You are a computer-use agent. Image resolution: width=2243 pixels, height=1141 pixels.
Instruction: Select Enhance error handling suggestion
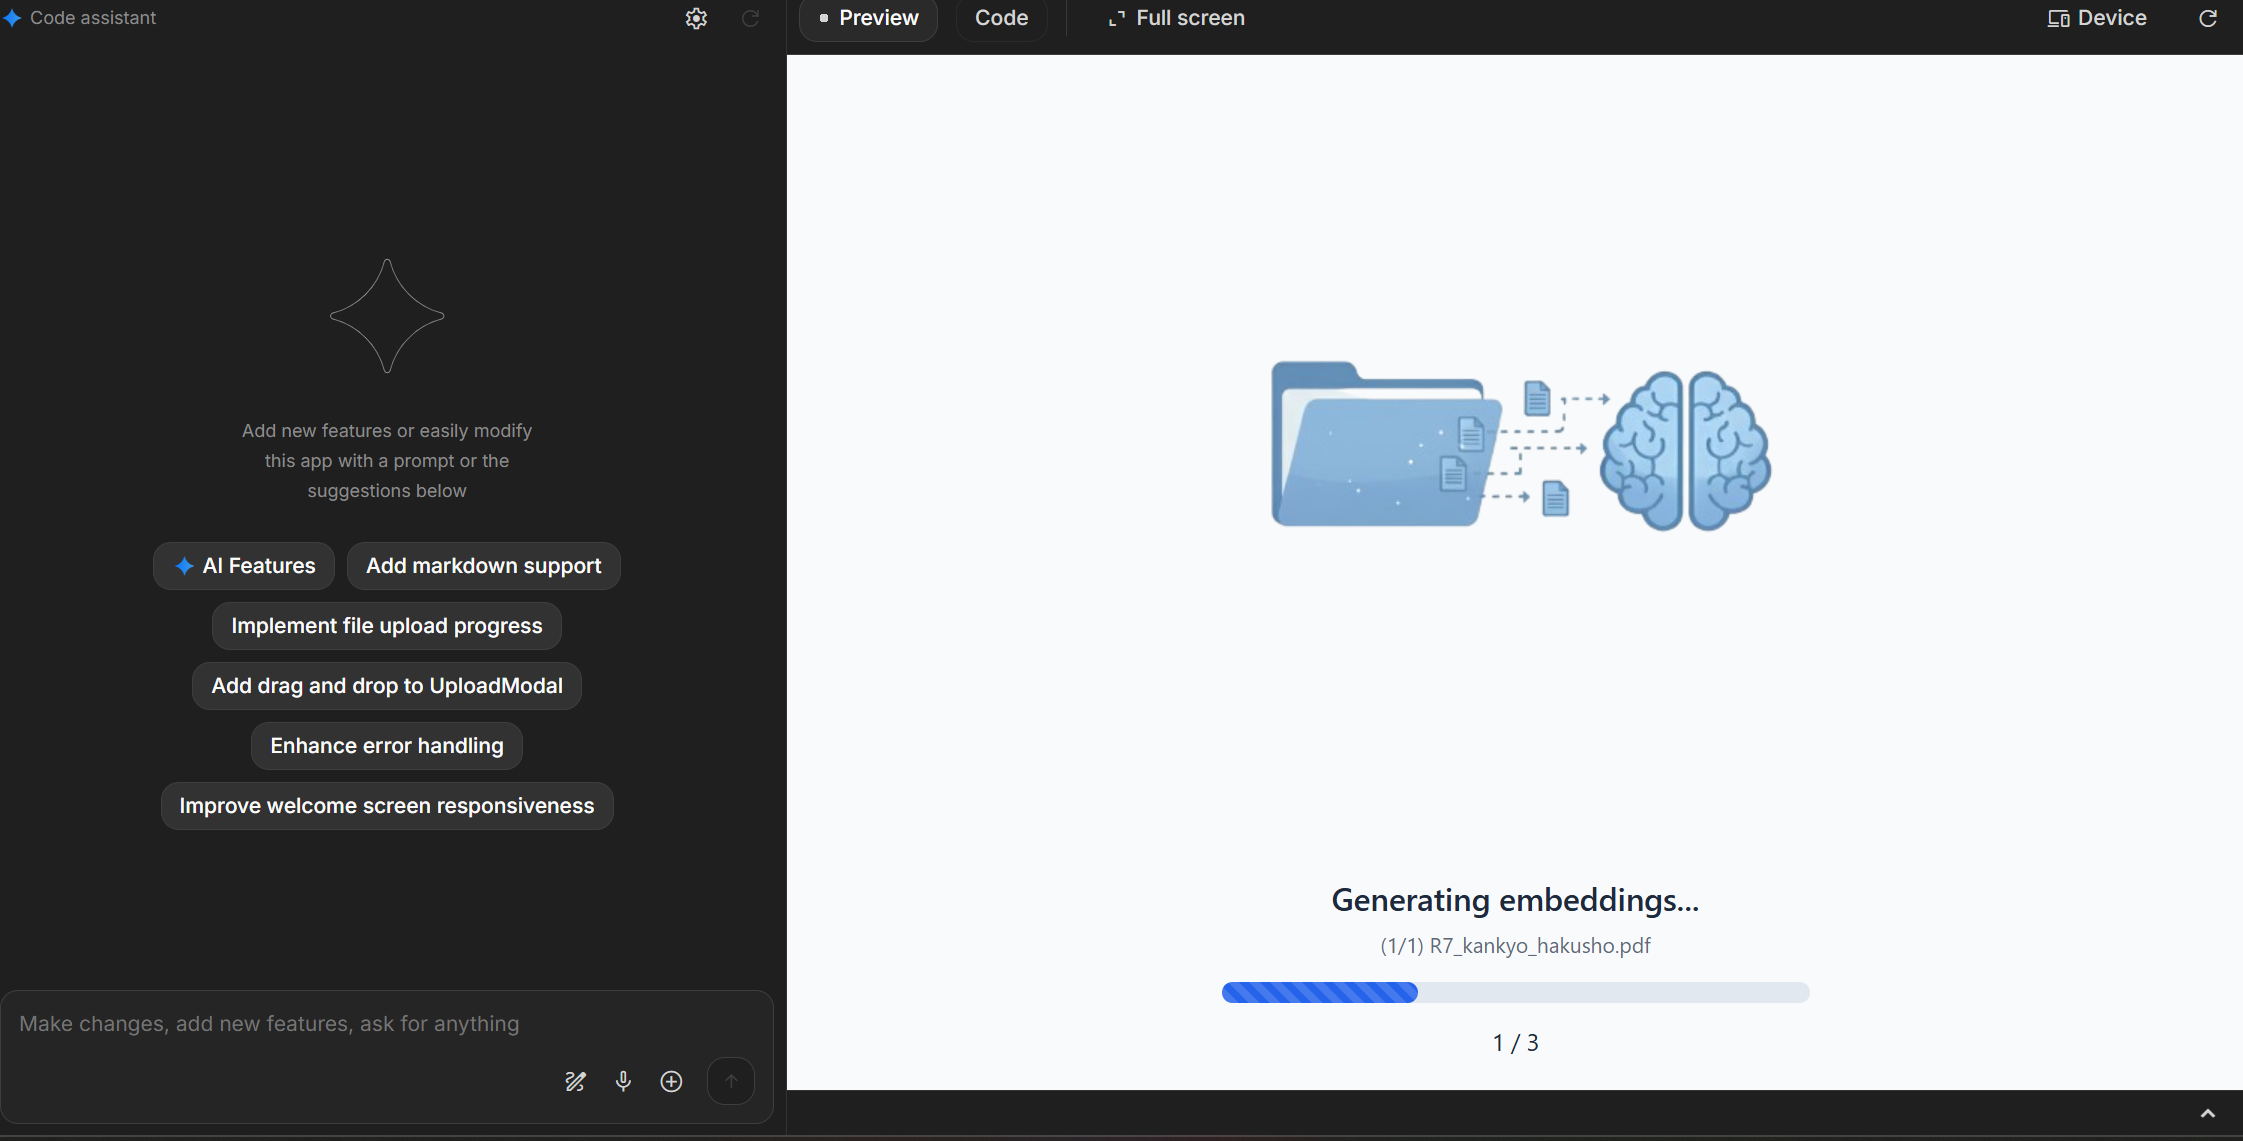(x=386, y=746)
